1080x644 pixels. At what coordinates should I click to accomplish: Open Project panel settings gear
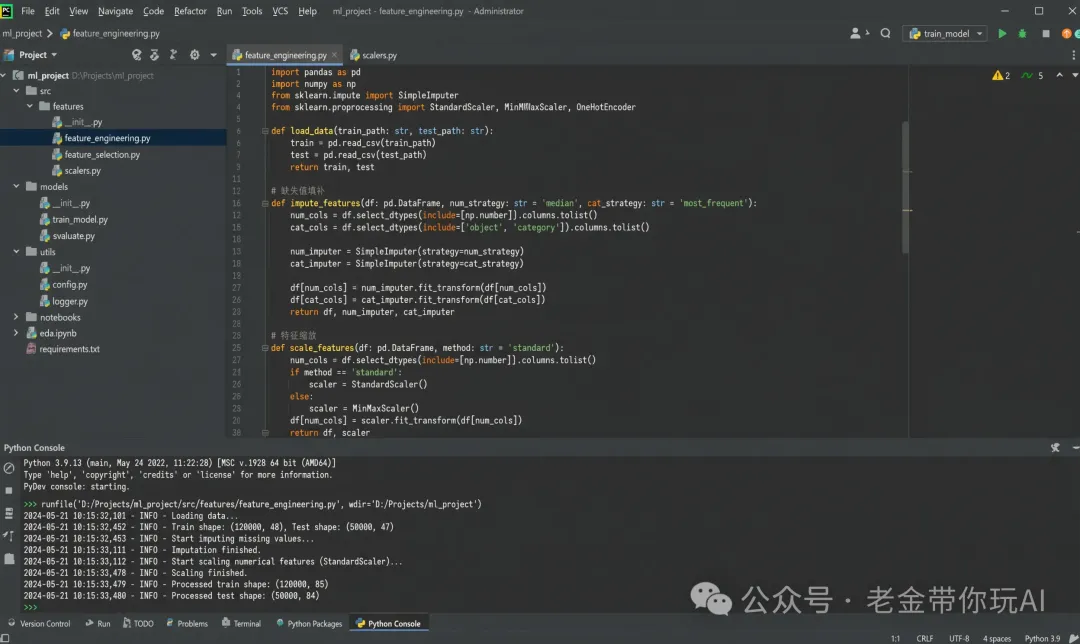(195, 54)
